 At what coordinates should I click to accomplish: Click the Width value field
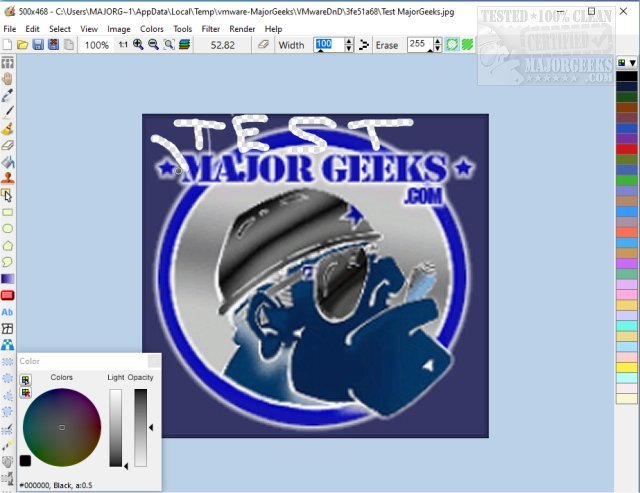tap(329, 44)
